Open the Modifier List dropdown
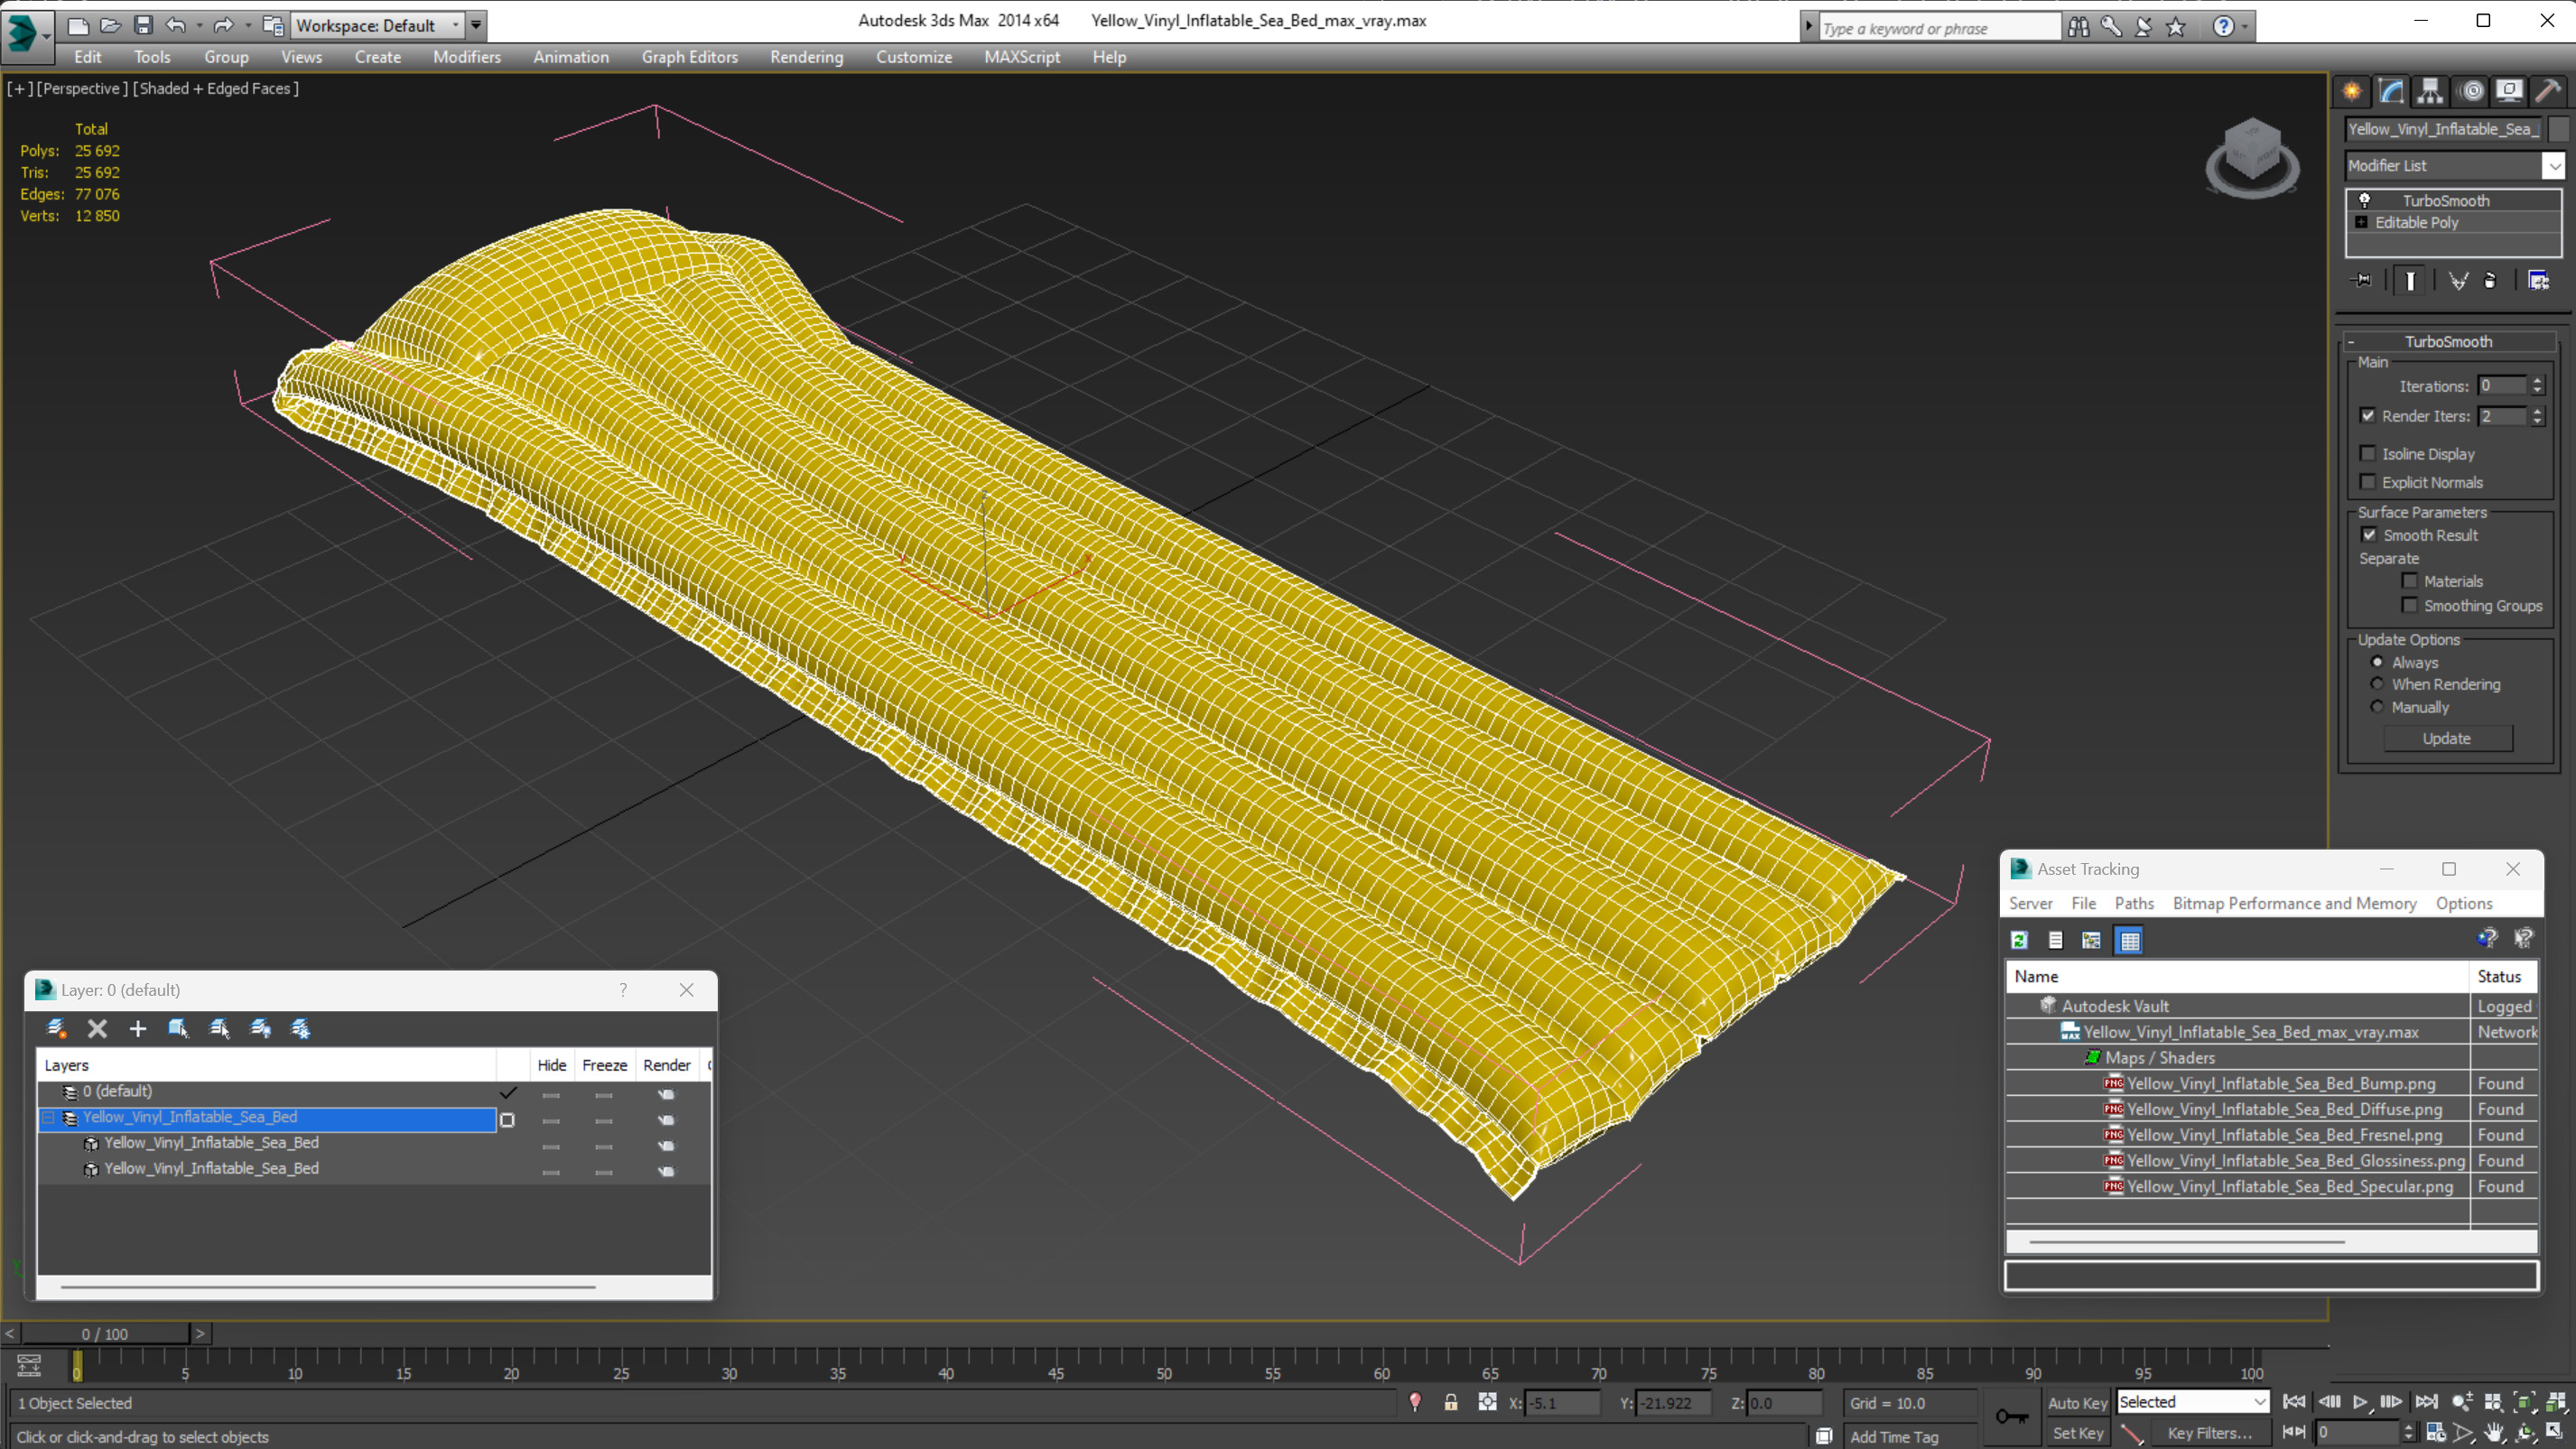The image size is (2576, 1449). (2553, 166)
